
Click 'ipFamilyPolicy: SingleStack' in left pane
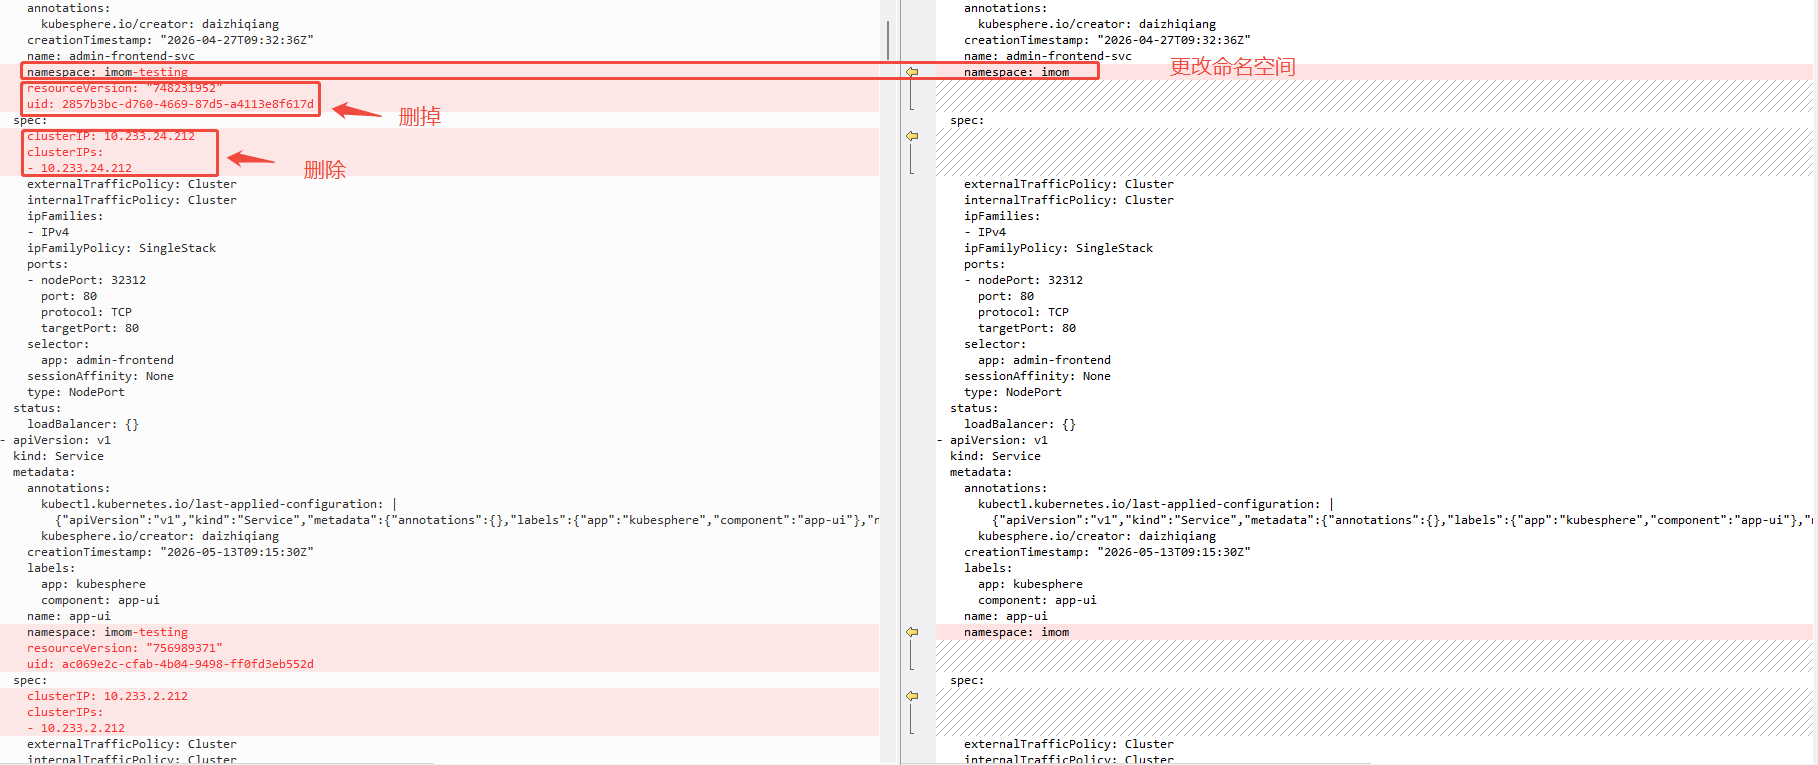pos(121,248)
